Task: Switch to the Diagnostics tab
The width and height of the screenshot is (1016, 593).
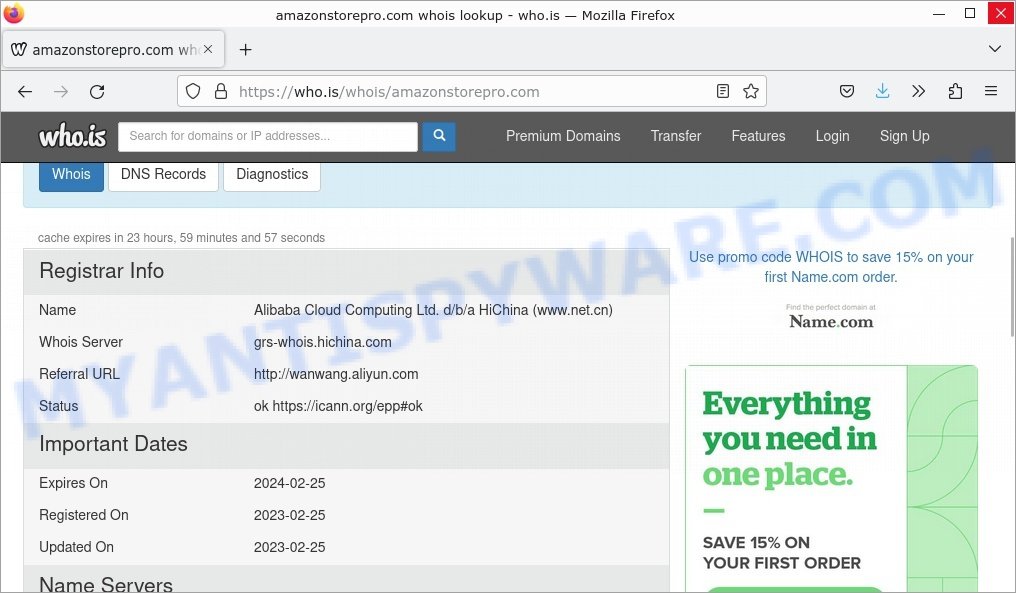Action: 272,175
